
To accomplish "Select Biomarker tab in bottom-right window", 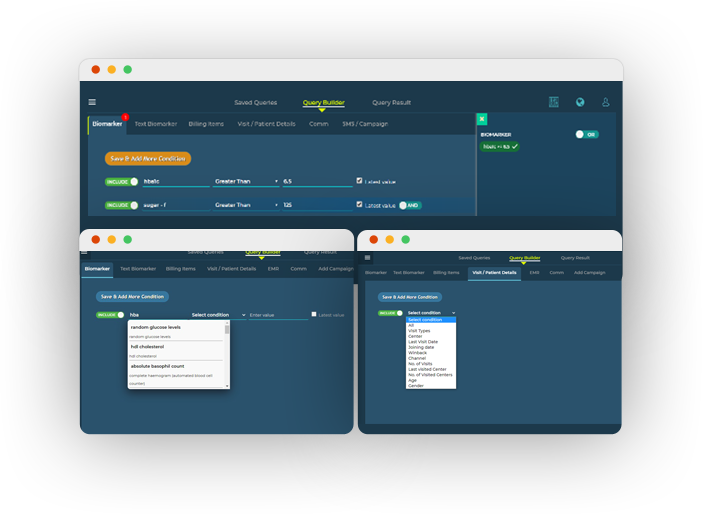I will (x=376, y=273).
